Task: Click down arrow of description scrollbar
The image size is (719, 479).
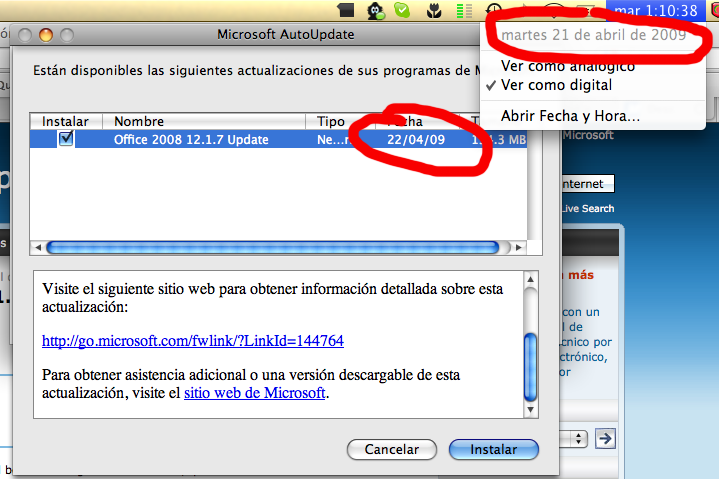Action: pos(530,409)
